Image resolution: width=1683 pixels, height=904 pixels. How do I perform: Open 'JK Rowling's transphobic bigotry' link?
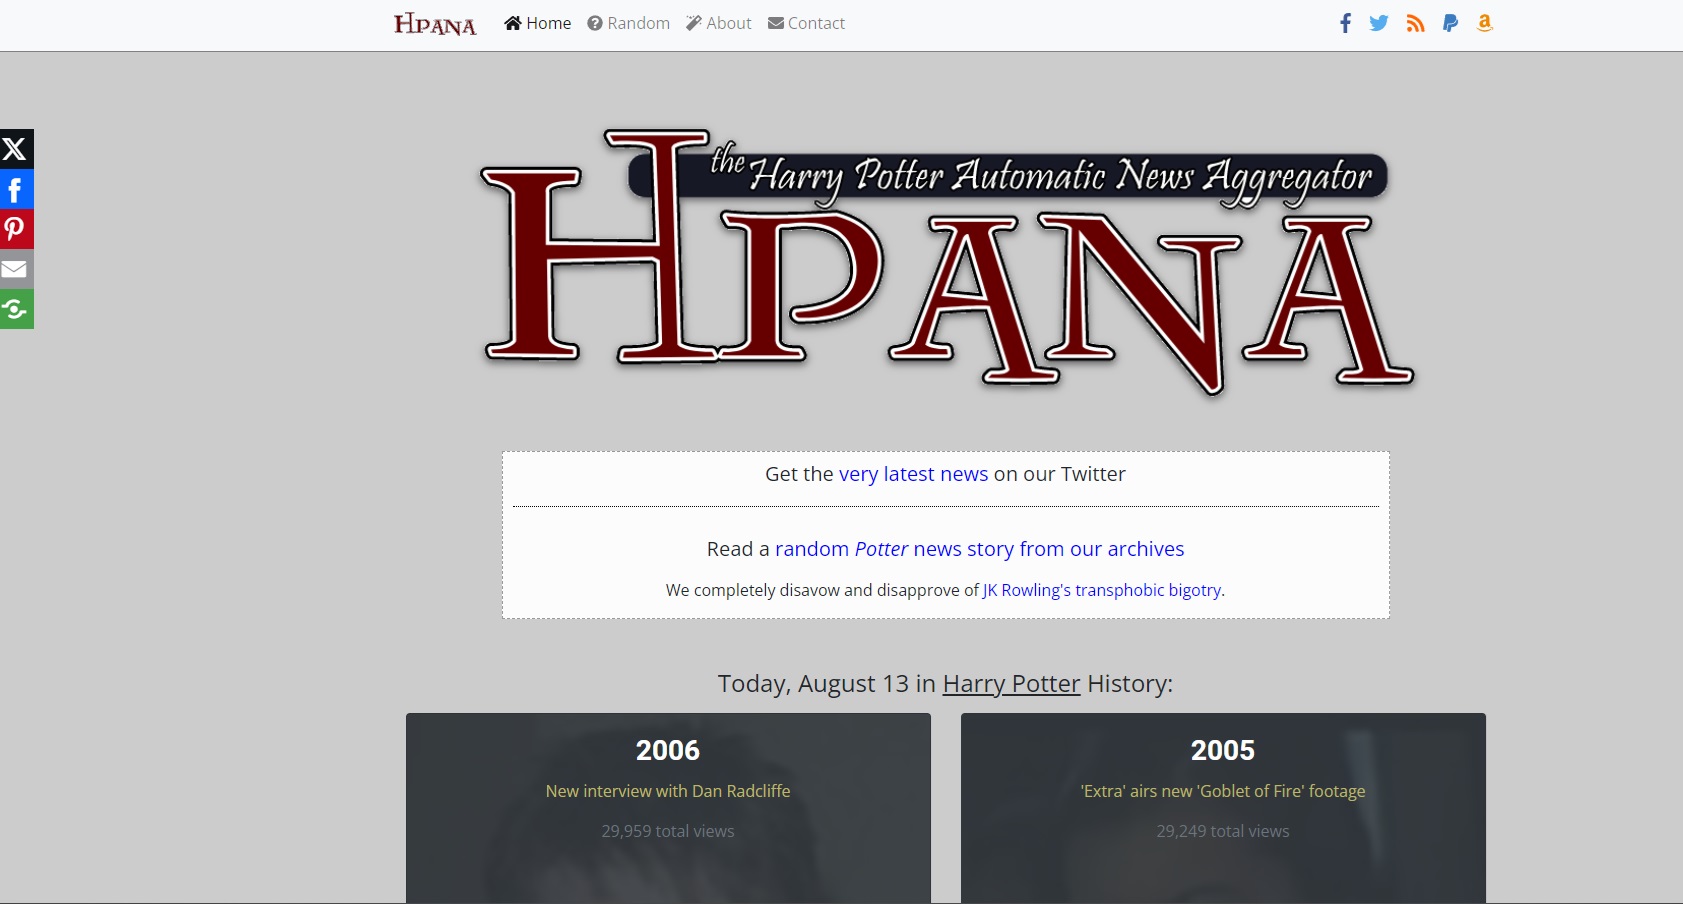pyautogui.click(x=1101, y=590)
